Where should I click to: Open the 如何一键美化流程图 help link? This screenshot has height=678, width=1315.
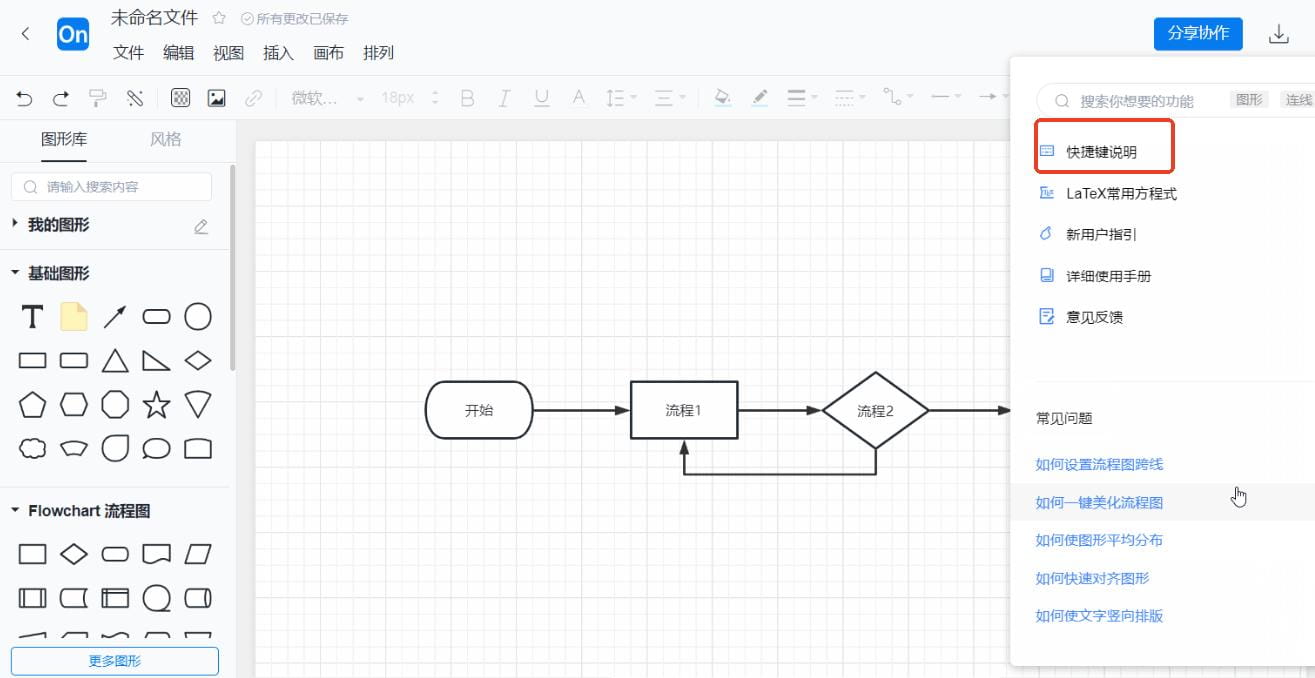click(1100, 502)
